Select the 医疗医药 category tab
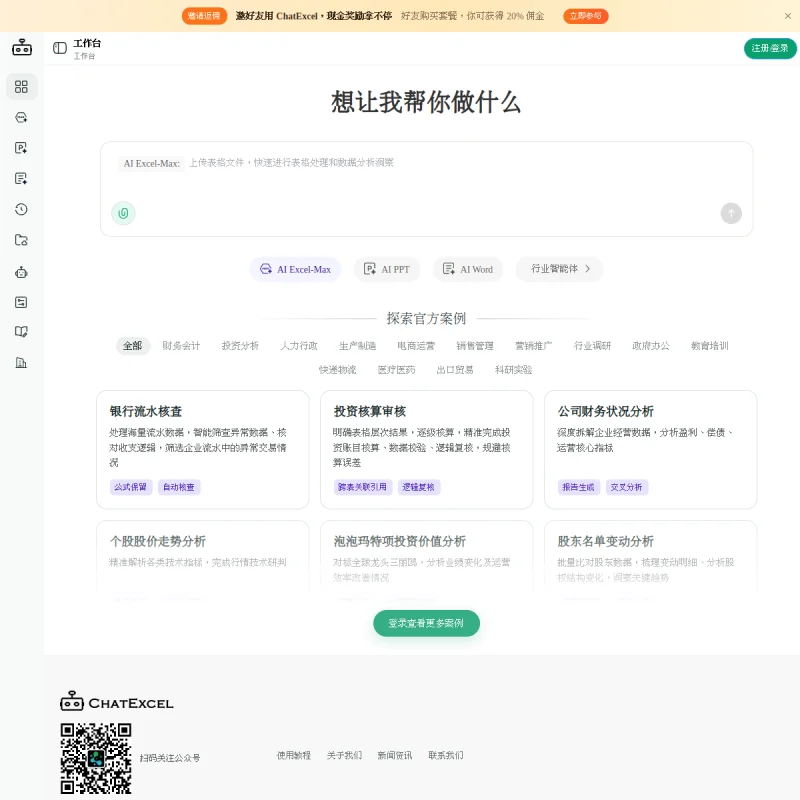Viewport: 800px width, 800px height. pyautogui.click(x=396, y=370)
